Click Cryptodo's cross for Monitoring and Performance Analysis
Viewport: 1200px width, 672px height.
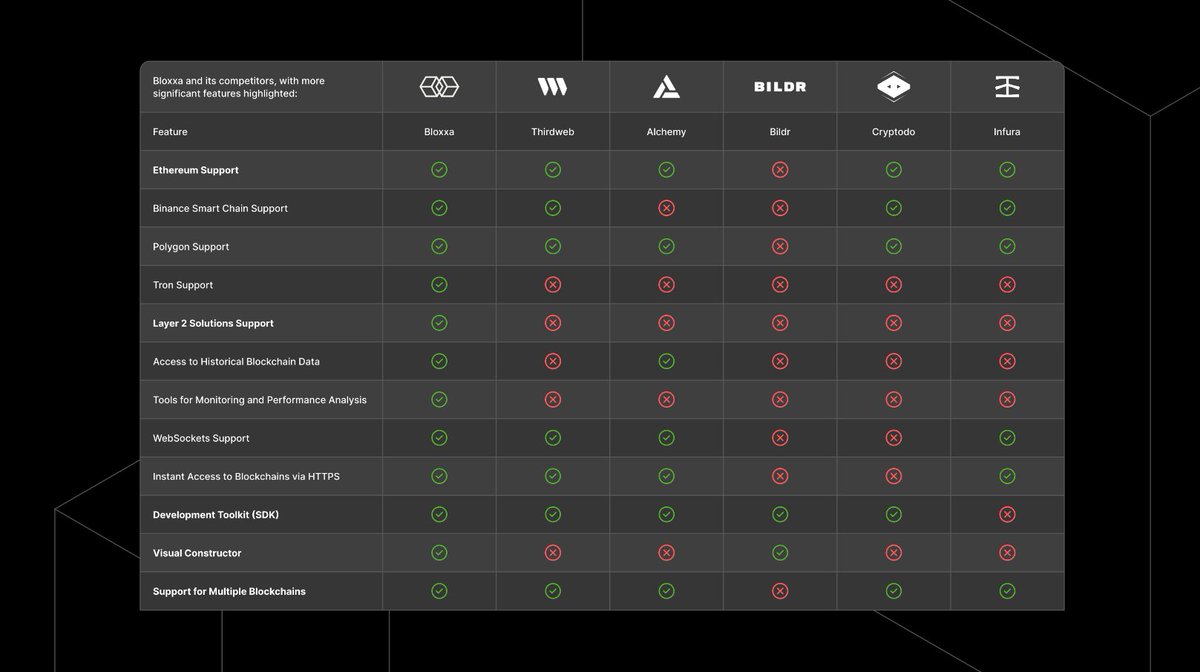pyautogui.click(x=894, y=399)
